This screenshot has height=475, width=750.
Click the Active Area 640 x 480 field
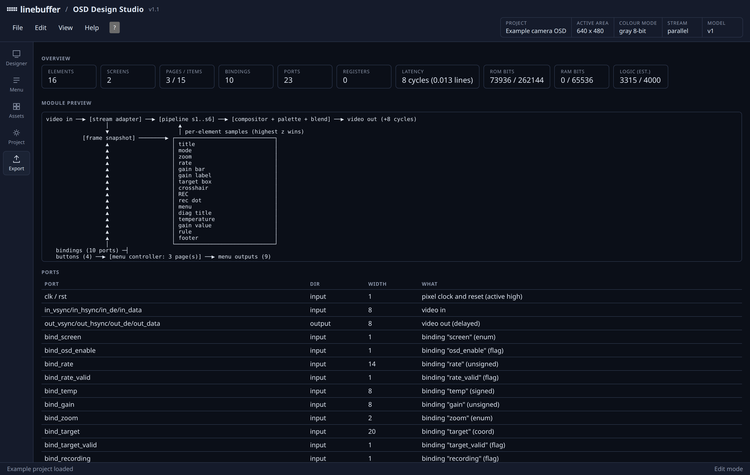(592, 27)
